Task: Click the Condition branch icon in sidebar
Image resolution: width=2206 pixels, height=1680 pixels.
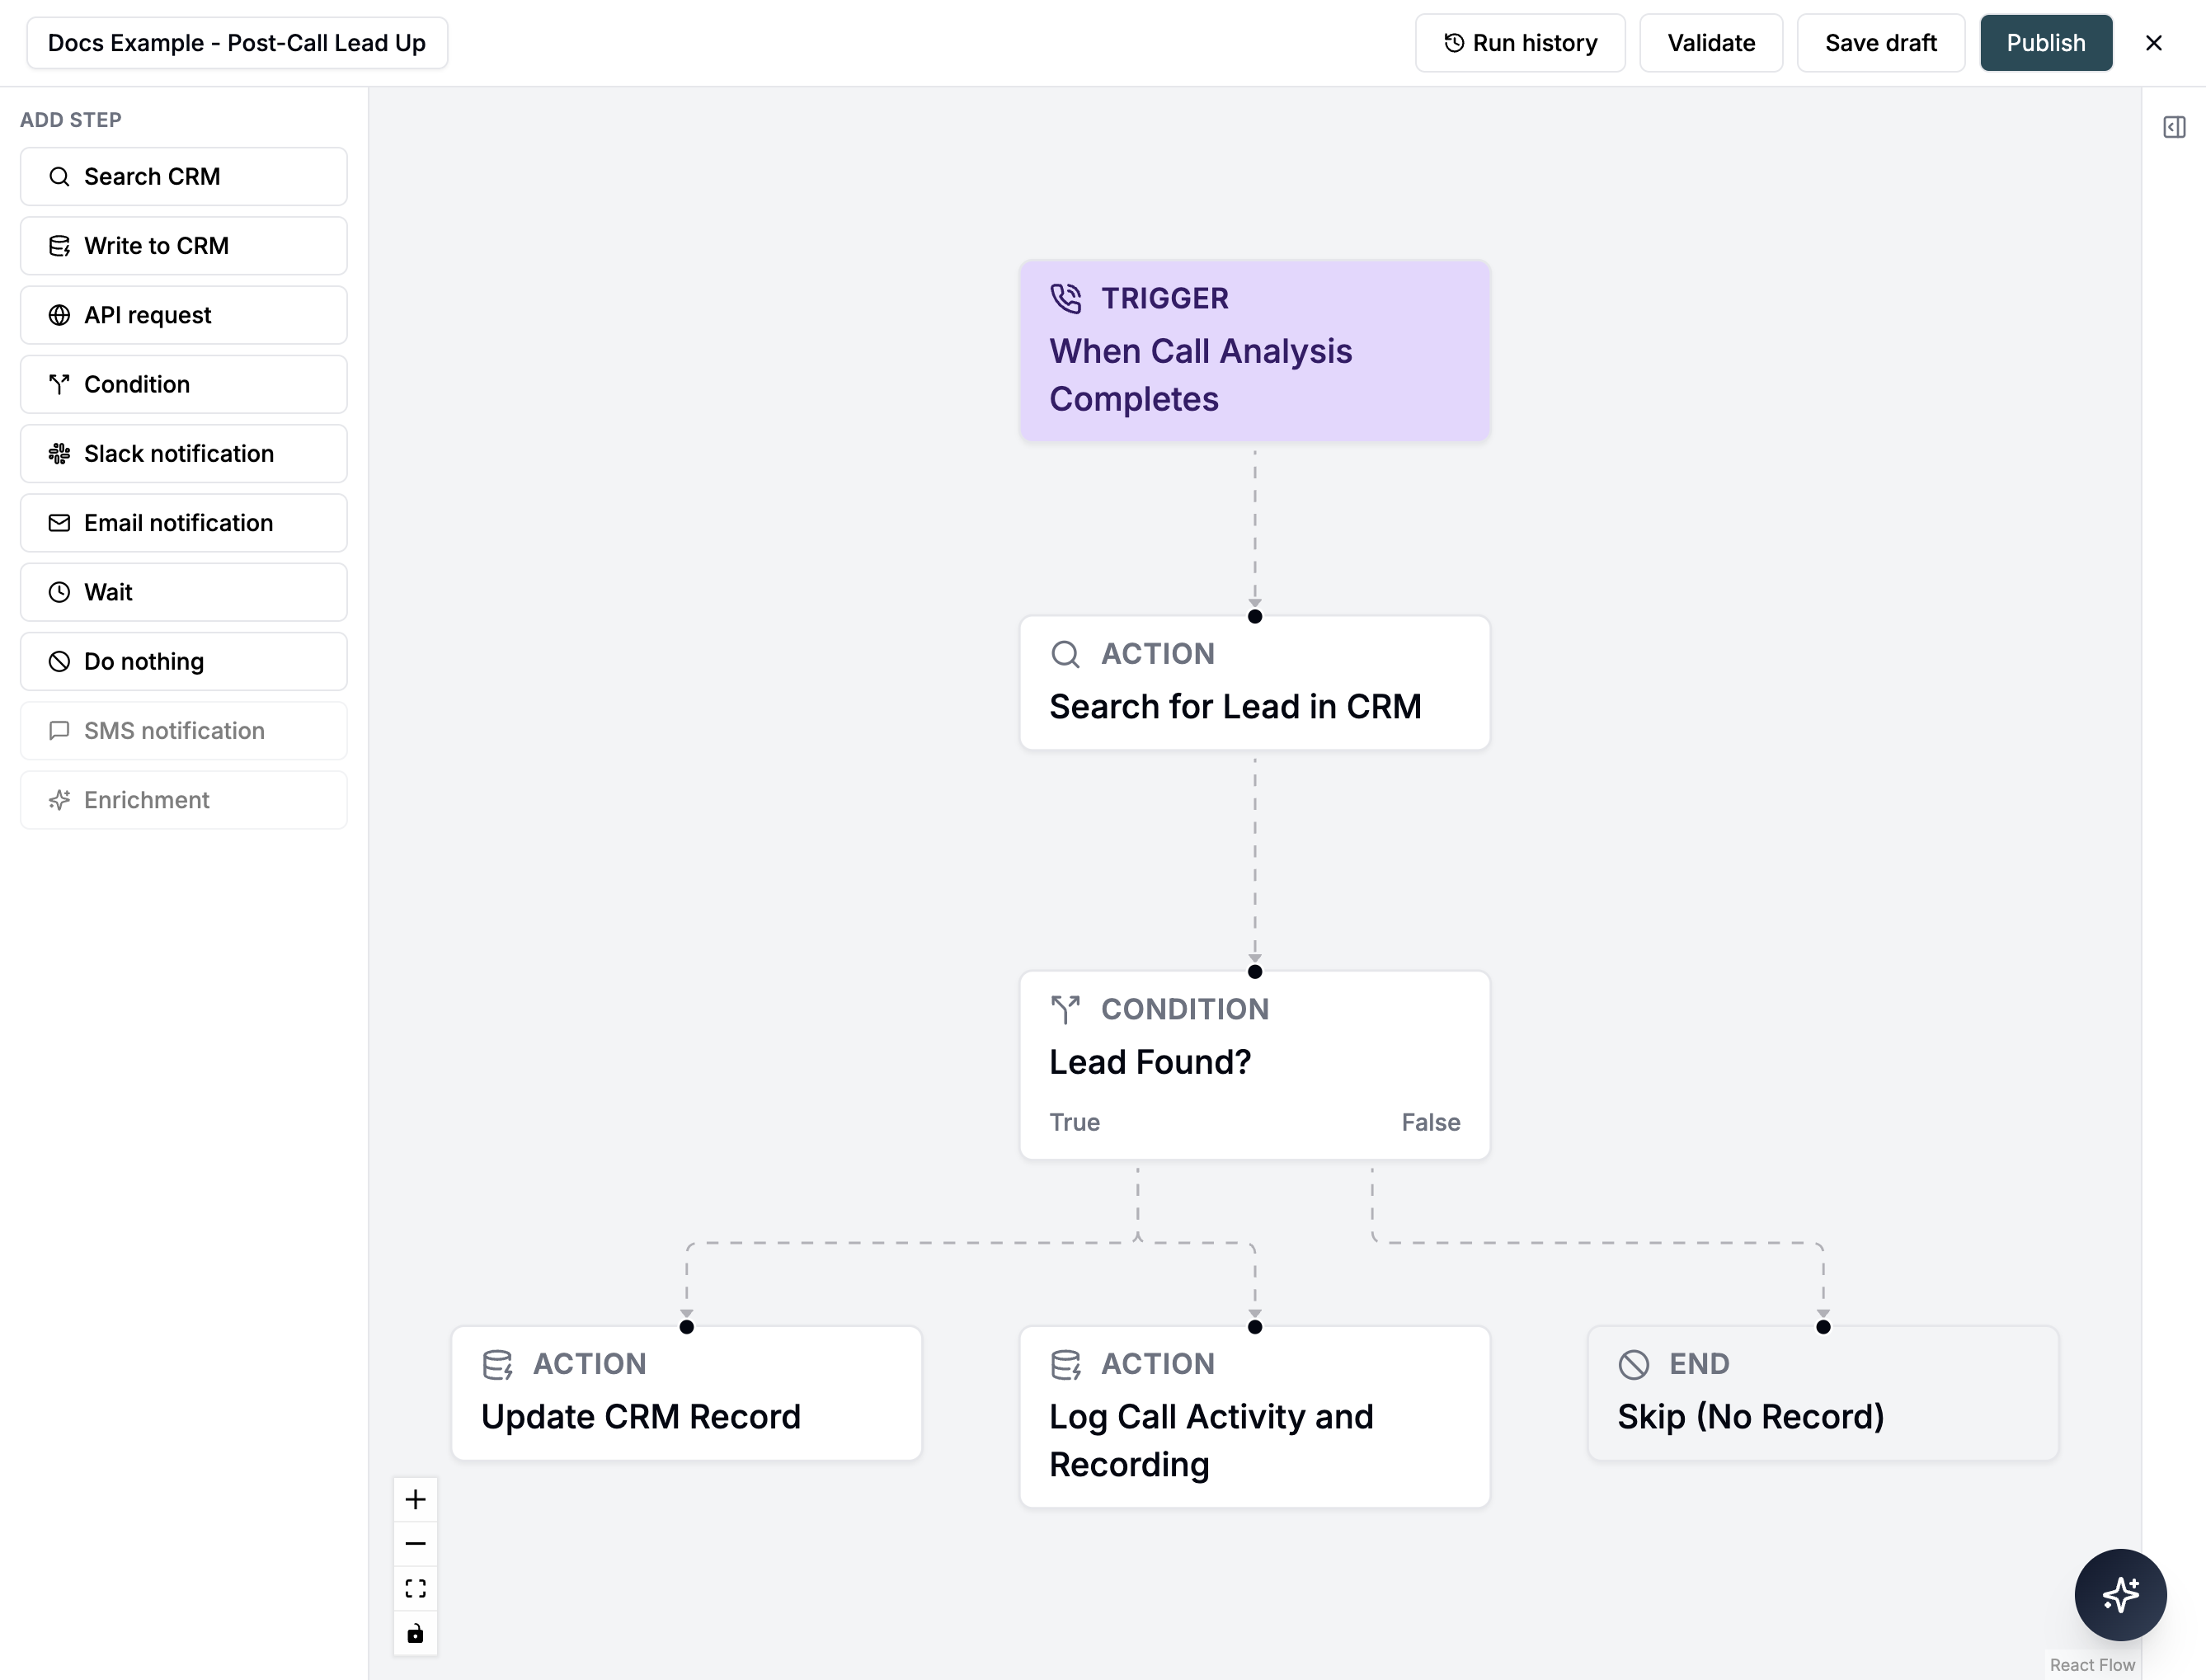Action: (59, 384)
